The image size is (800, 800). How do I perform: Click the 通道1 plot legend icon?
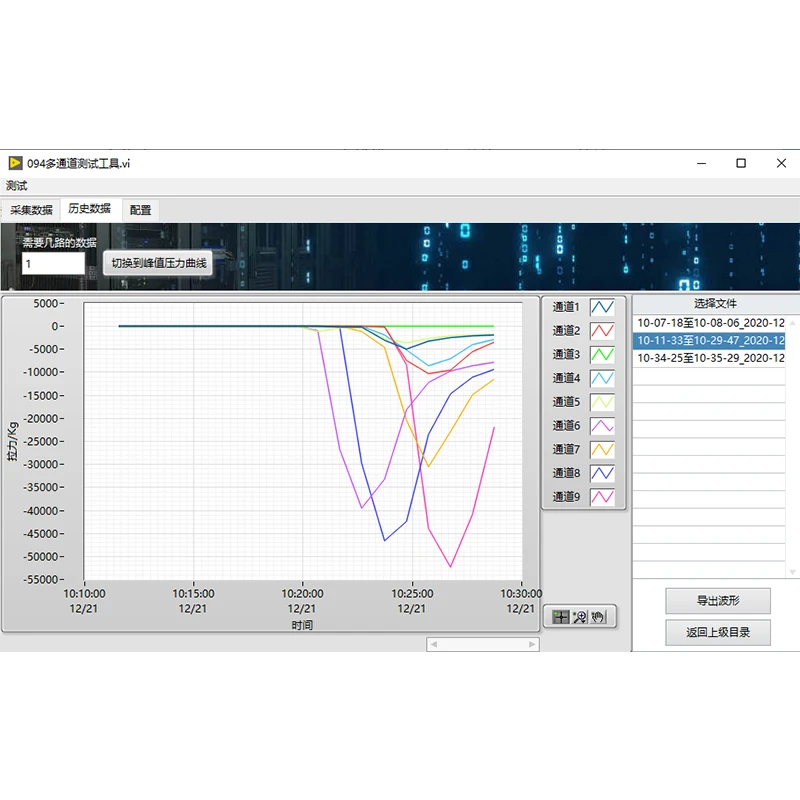(602, 307)
